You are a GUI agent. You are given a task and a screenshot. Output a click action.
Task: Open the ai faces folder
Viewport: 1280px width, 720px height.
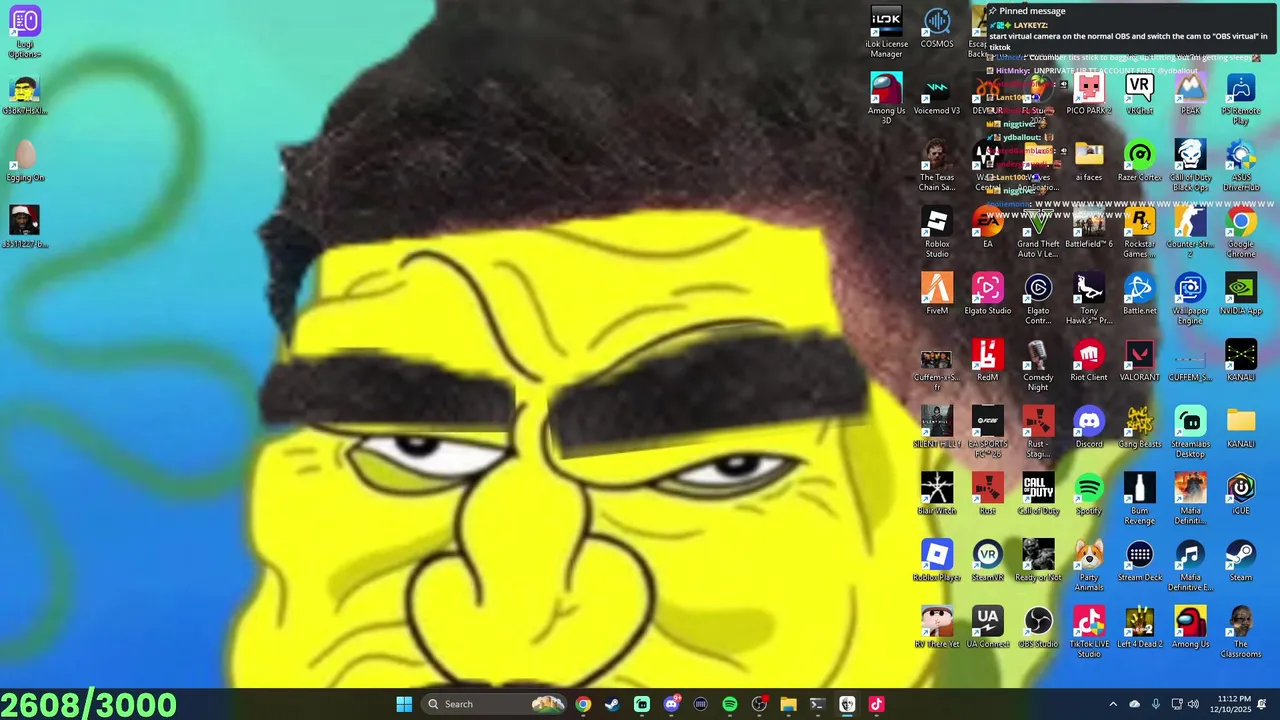click(x=1089, y=161)
